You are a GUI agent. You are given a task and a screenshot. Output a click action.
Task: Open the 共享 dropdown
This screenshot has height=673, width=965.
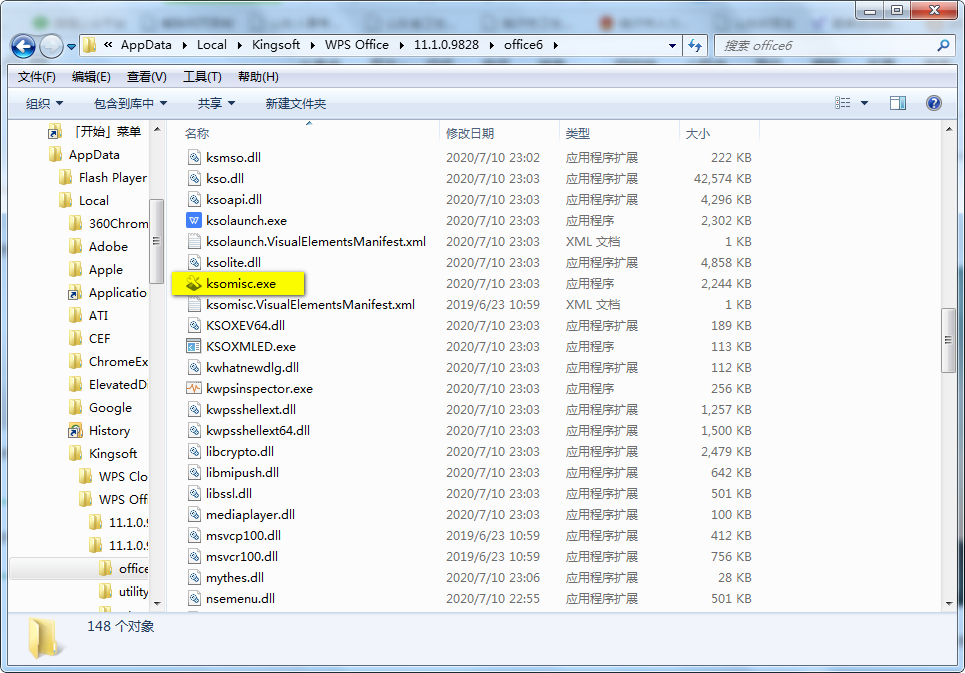tap(216, 103)
